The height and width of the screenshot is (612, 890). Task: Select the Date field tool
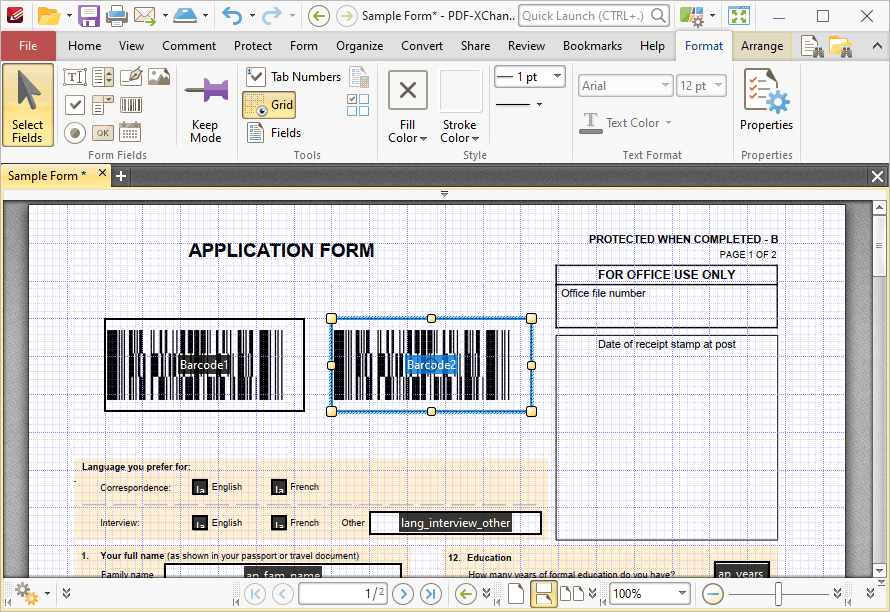pyautogui.click(x=131, y=133)
